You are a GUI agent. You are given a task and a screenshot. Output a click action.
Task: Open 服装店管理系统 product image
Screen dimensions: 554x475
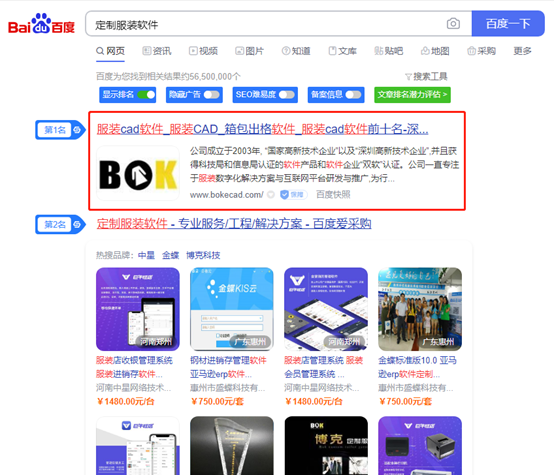(326, 309)
